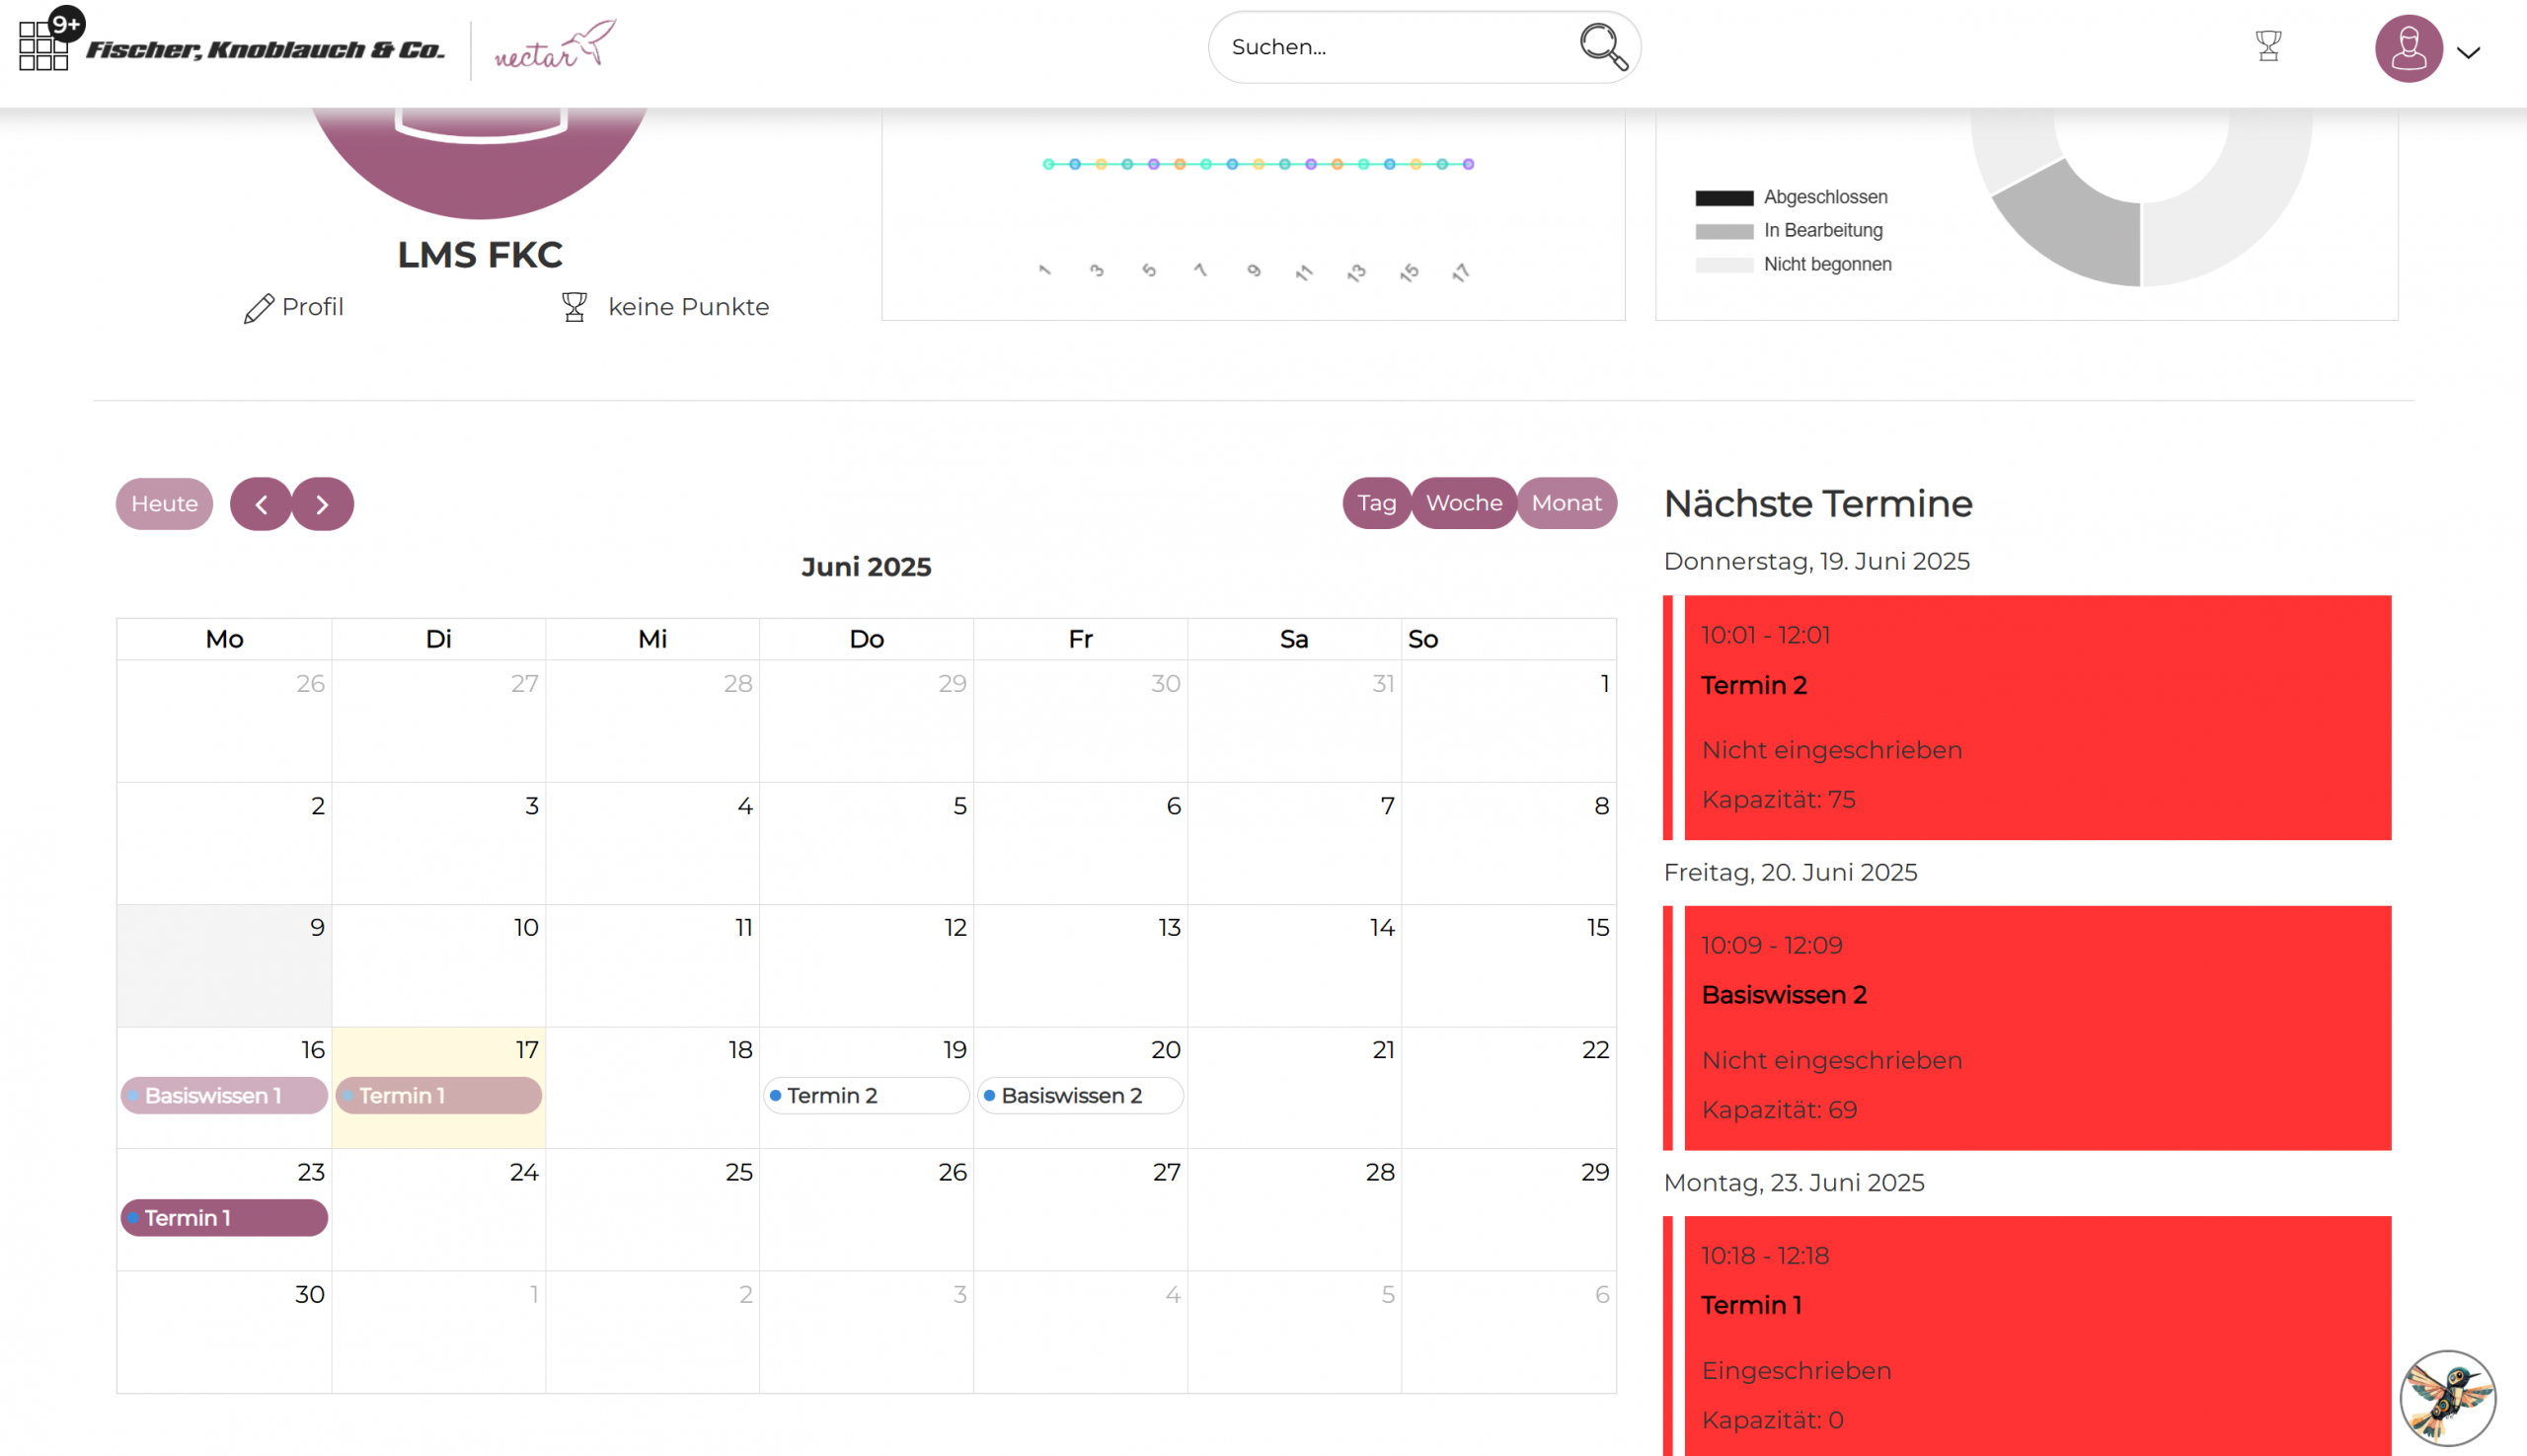
Task: Click the trophy keine Punkte icon
Action: click(x=574, y=307)
